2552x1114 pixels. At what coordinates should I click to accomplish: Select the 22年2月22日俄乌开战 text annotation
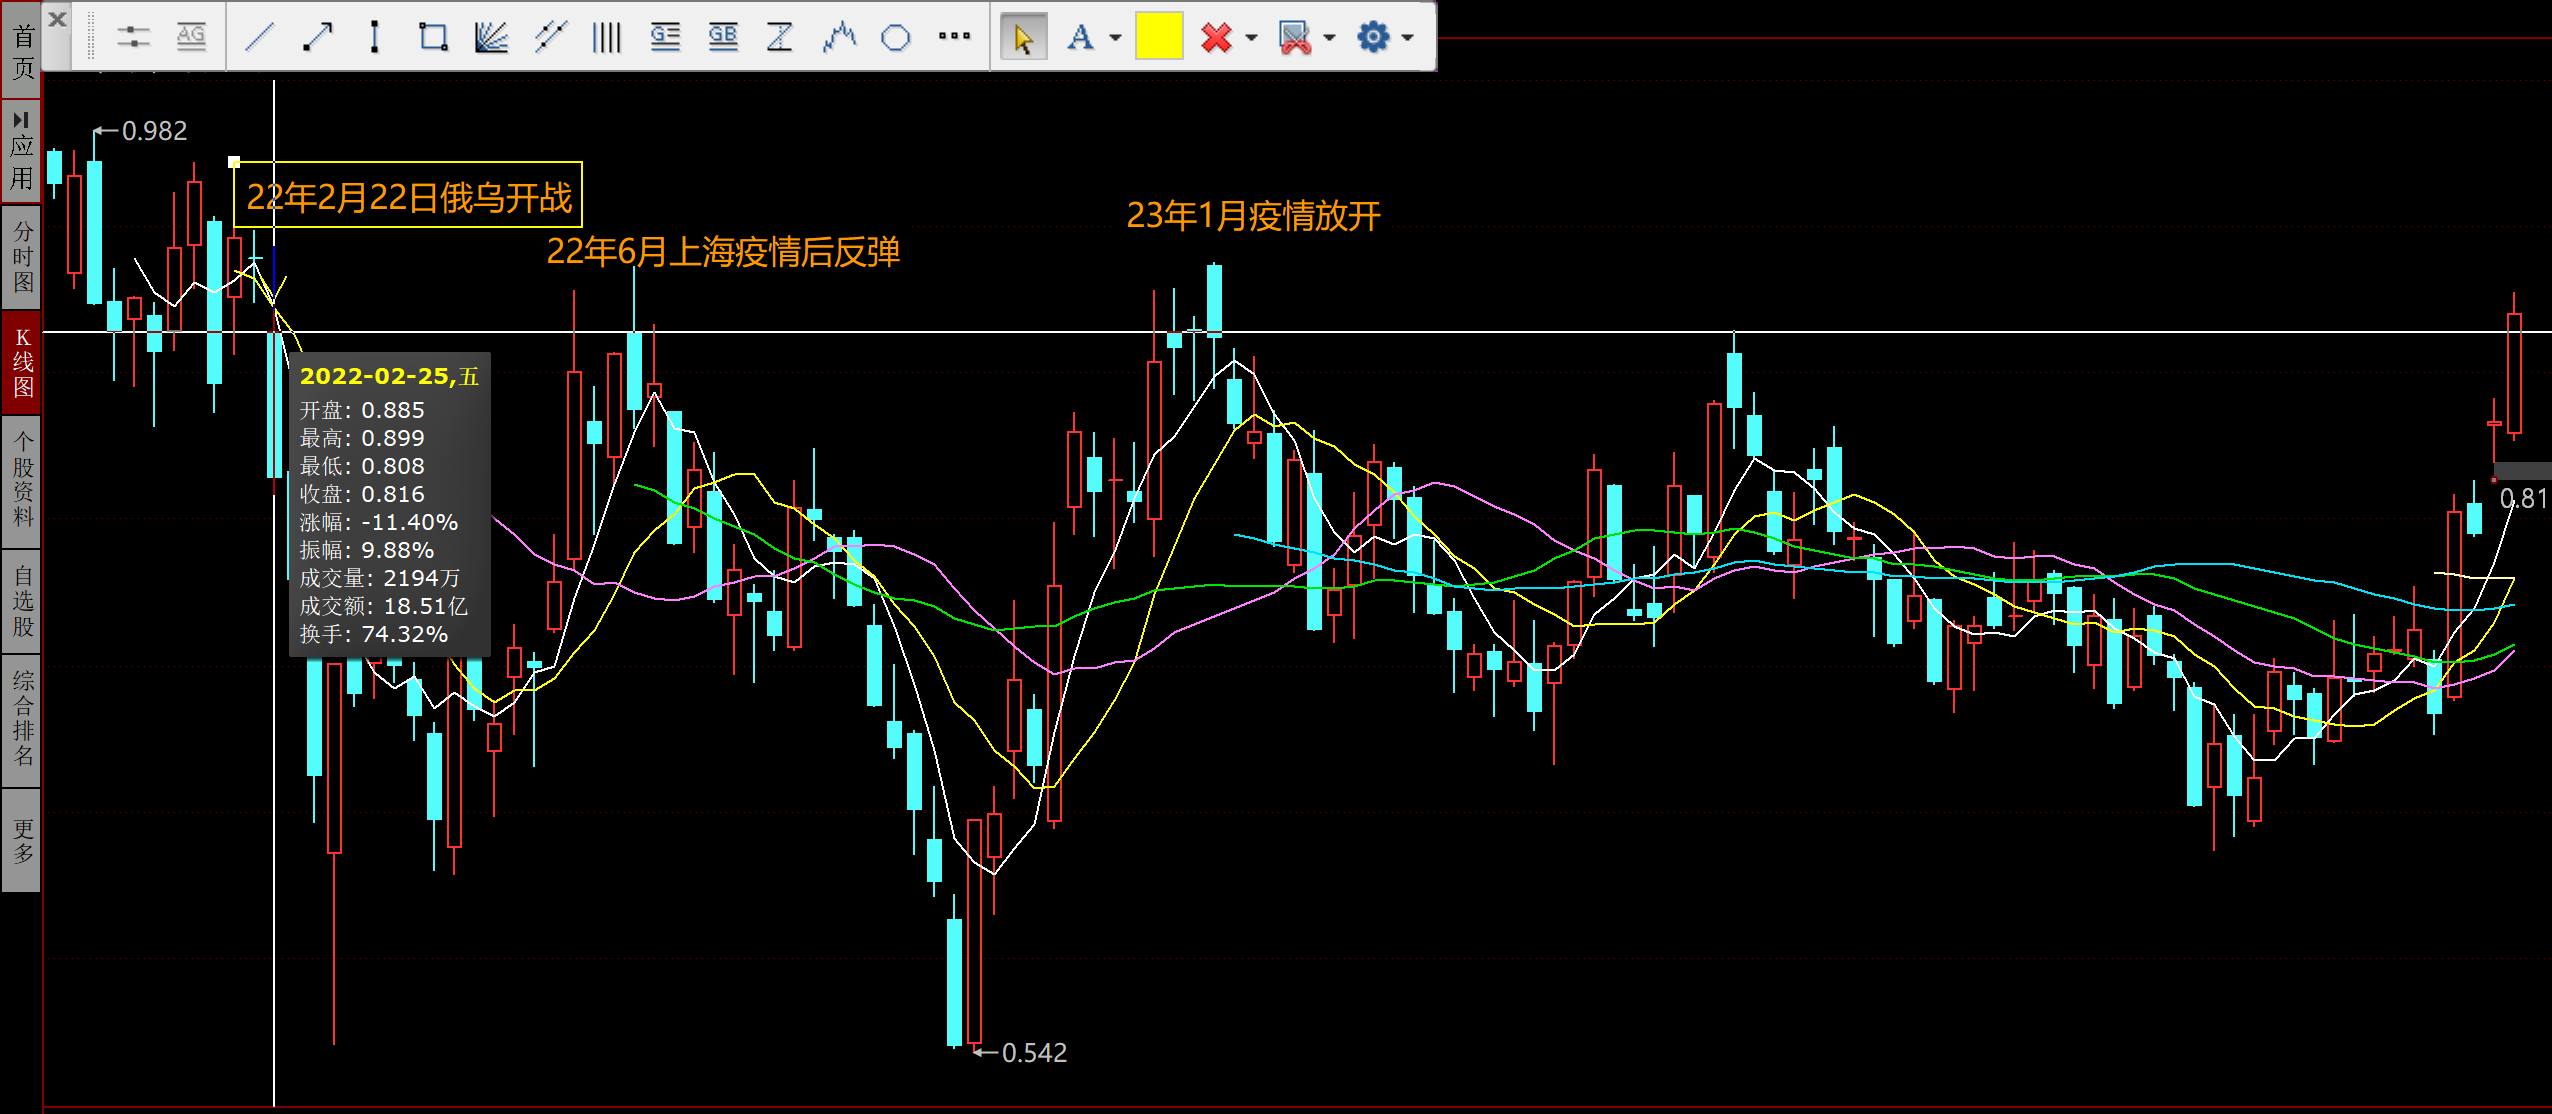(408, 197)
